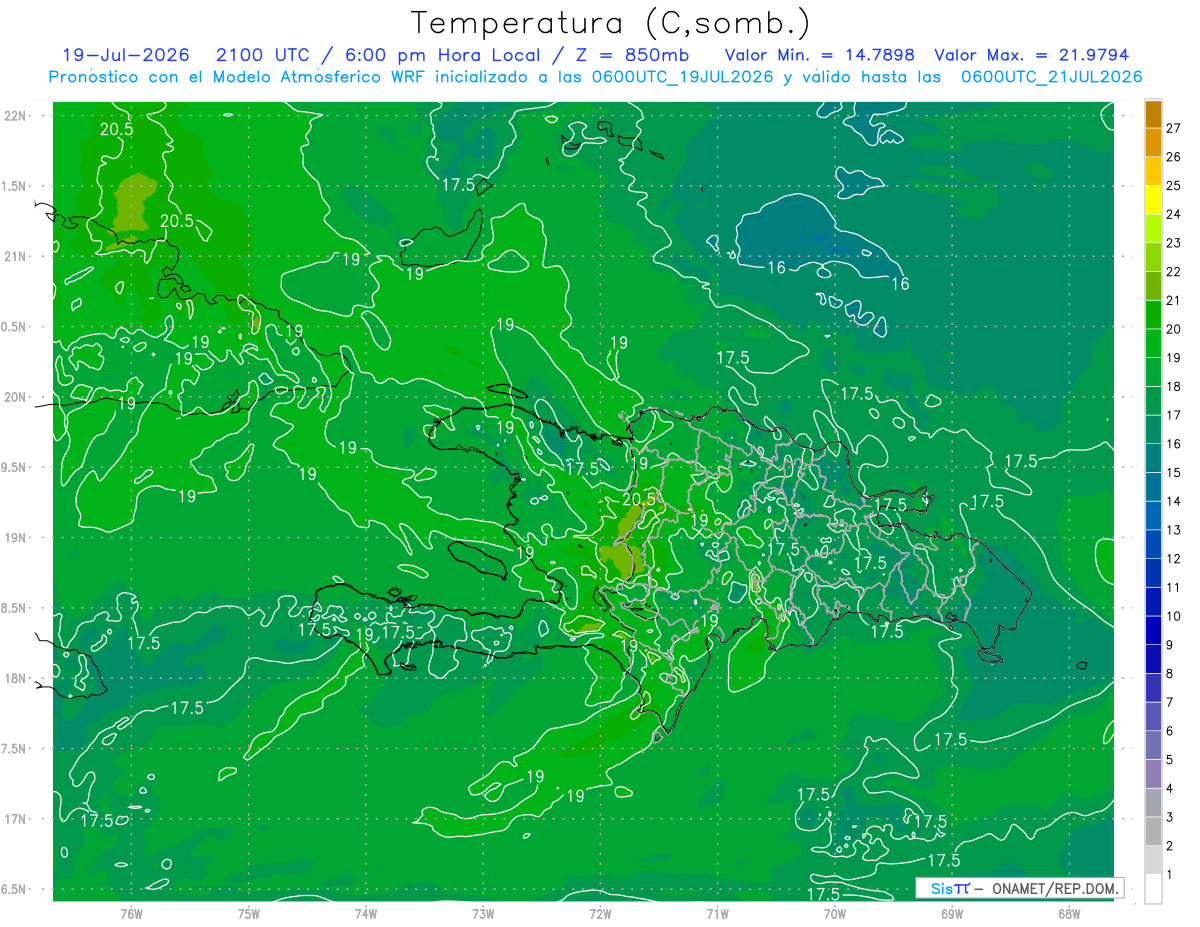Click latitude axis label '22N'
This screenshot has width=1200, height=927.
tap(15, 115)
